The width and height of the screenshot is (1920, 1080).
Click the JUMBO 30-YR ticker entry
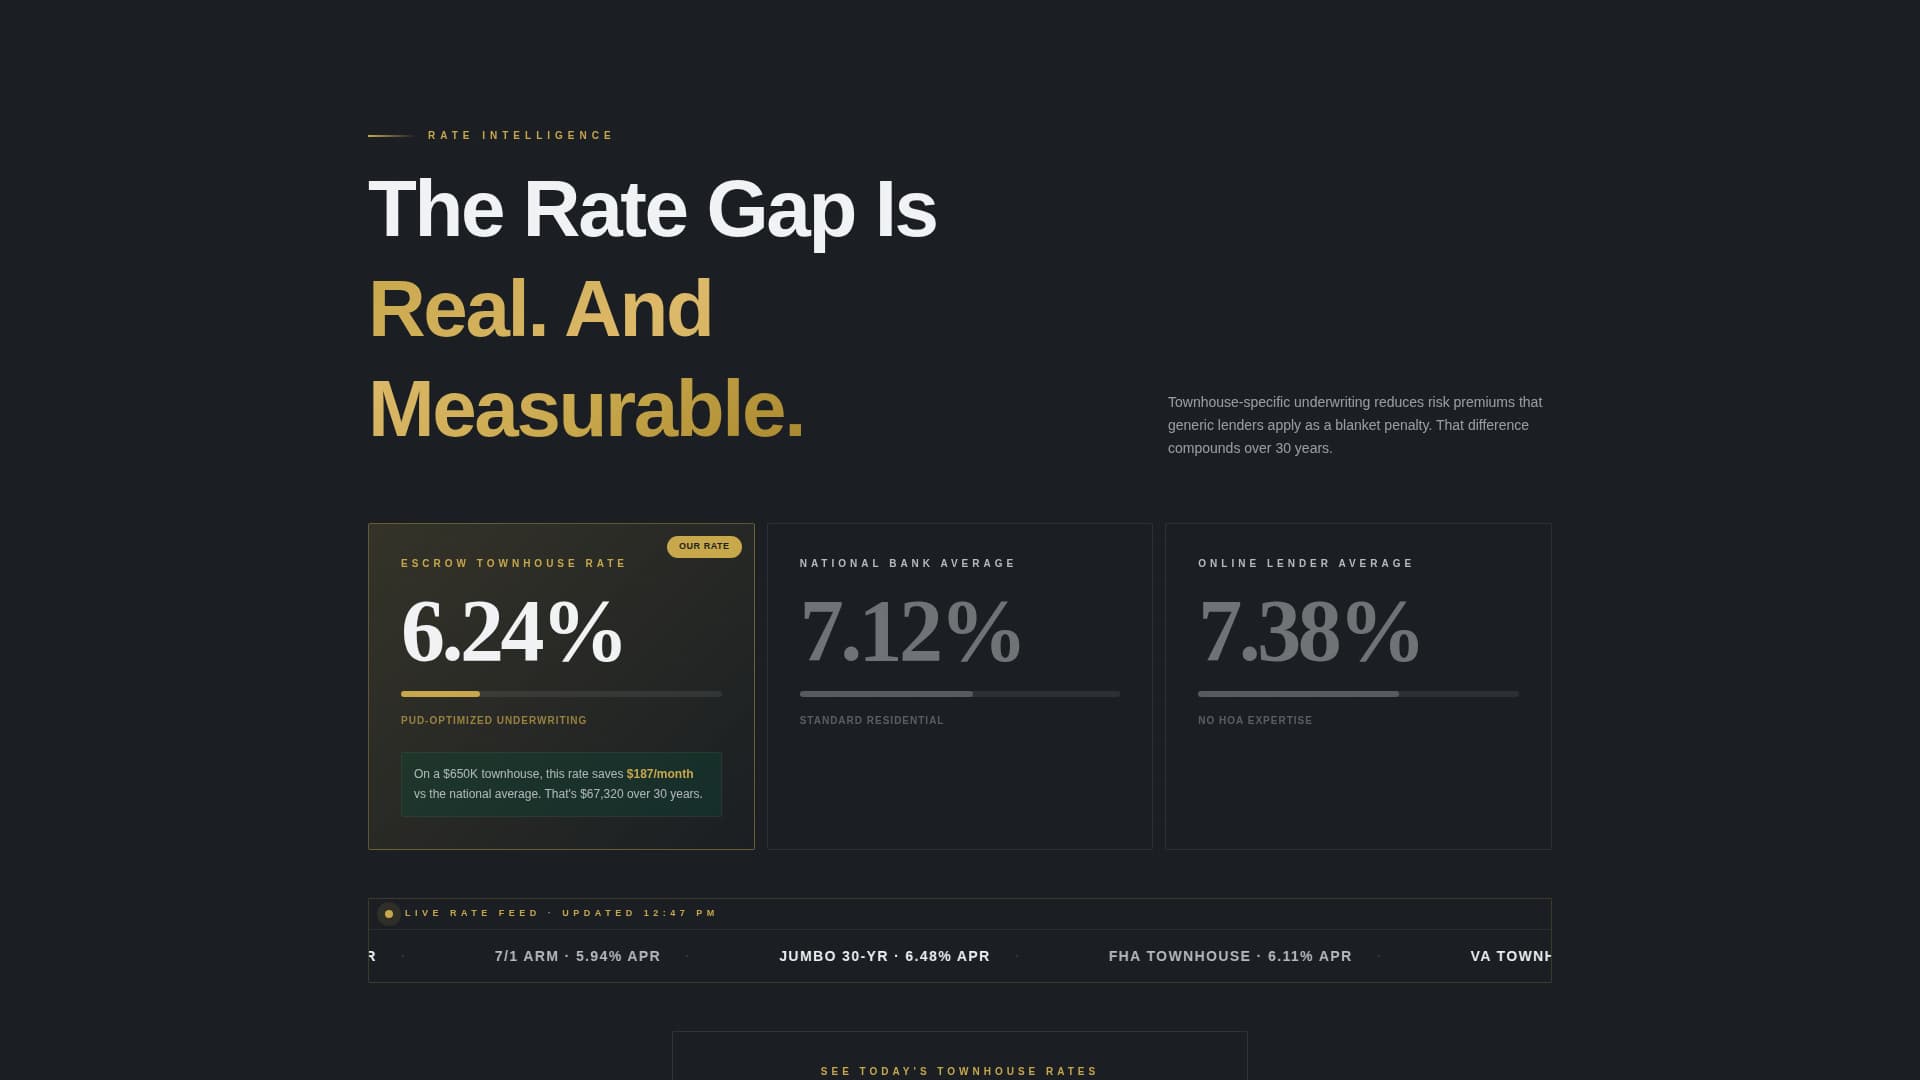(x=883, y=956)
